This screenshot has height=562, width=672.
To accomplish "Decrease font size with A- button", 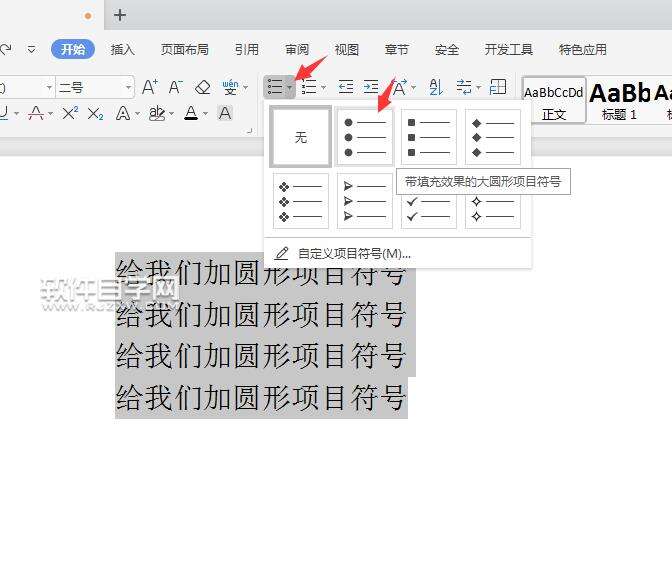I will pyautogui.click(x=176, y=87).
